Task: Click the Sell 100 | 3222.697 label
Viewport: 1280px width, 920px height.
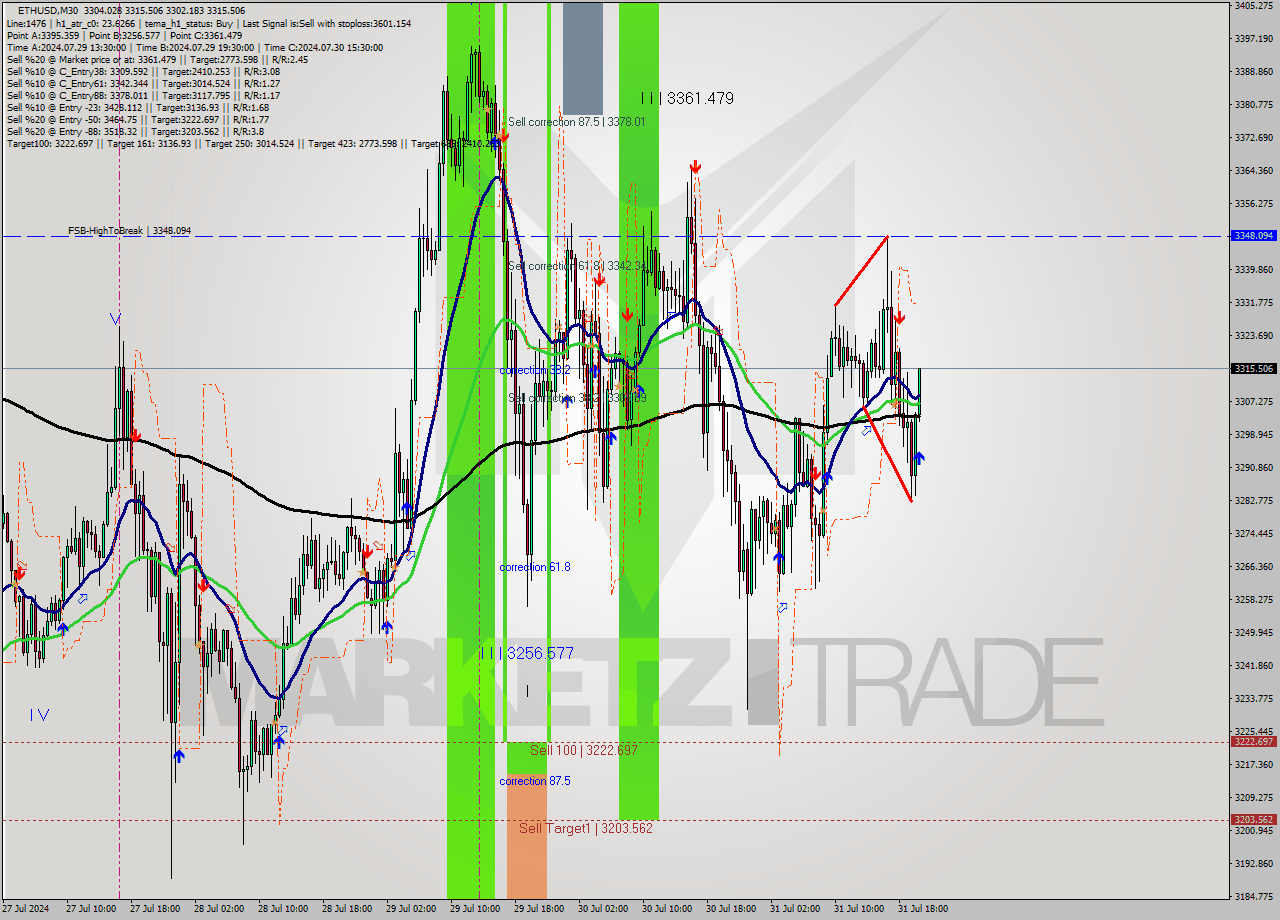Action: coord(584,750)
